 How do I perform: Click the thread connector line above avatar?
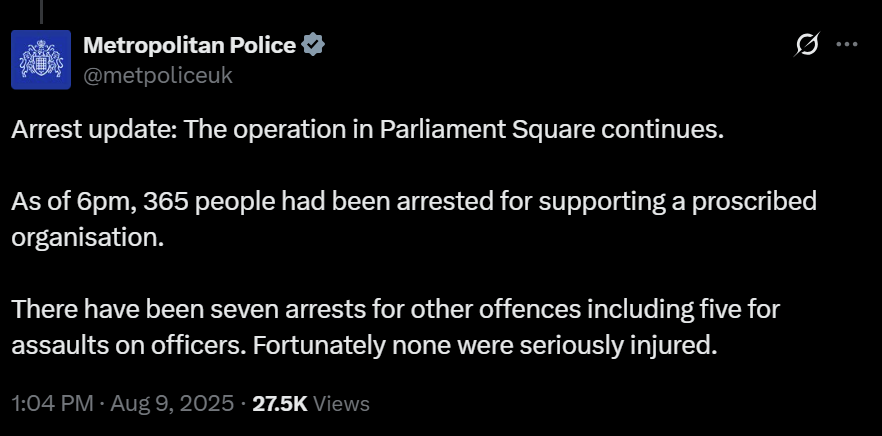41,11
